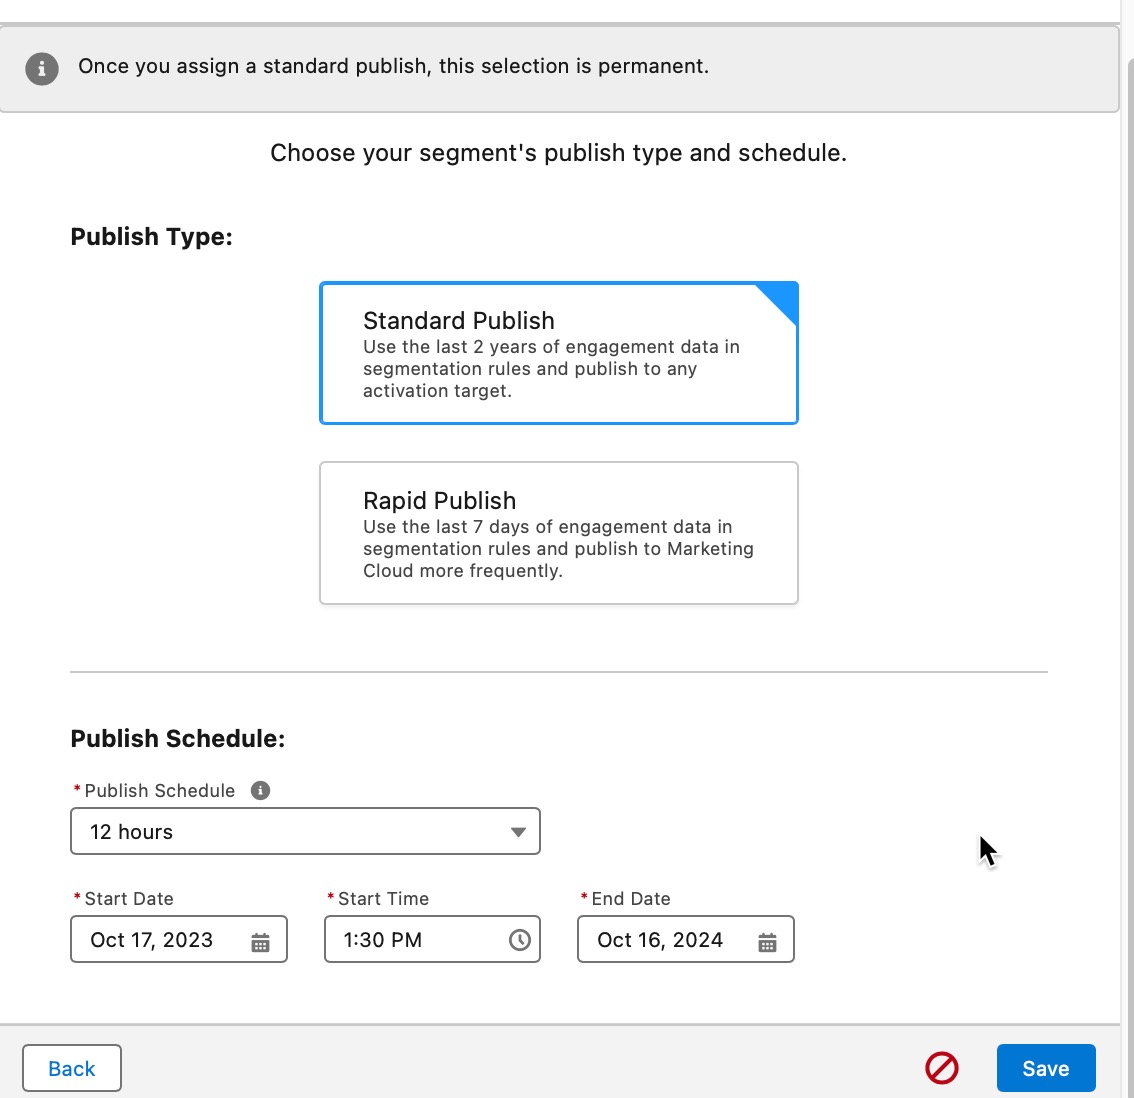Click the End Date field showing Oct 16, 2024
This screenshot has height=1098, width=1134.
coord(686,939)
